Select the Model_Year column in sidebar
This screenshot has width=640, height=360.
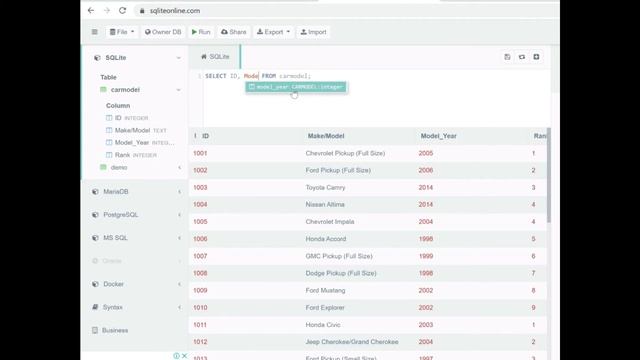[140, 142]
